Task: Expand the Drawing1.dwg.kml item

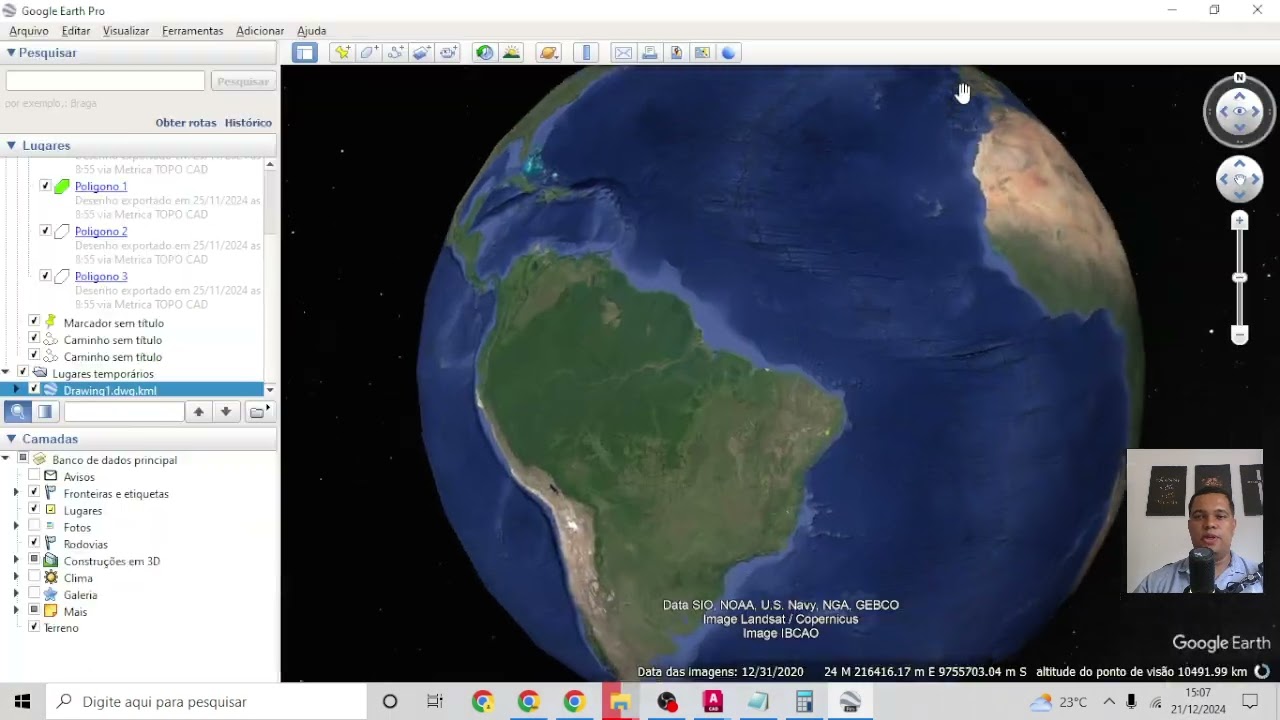Action: point(16,390)
